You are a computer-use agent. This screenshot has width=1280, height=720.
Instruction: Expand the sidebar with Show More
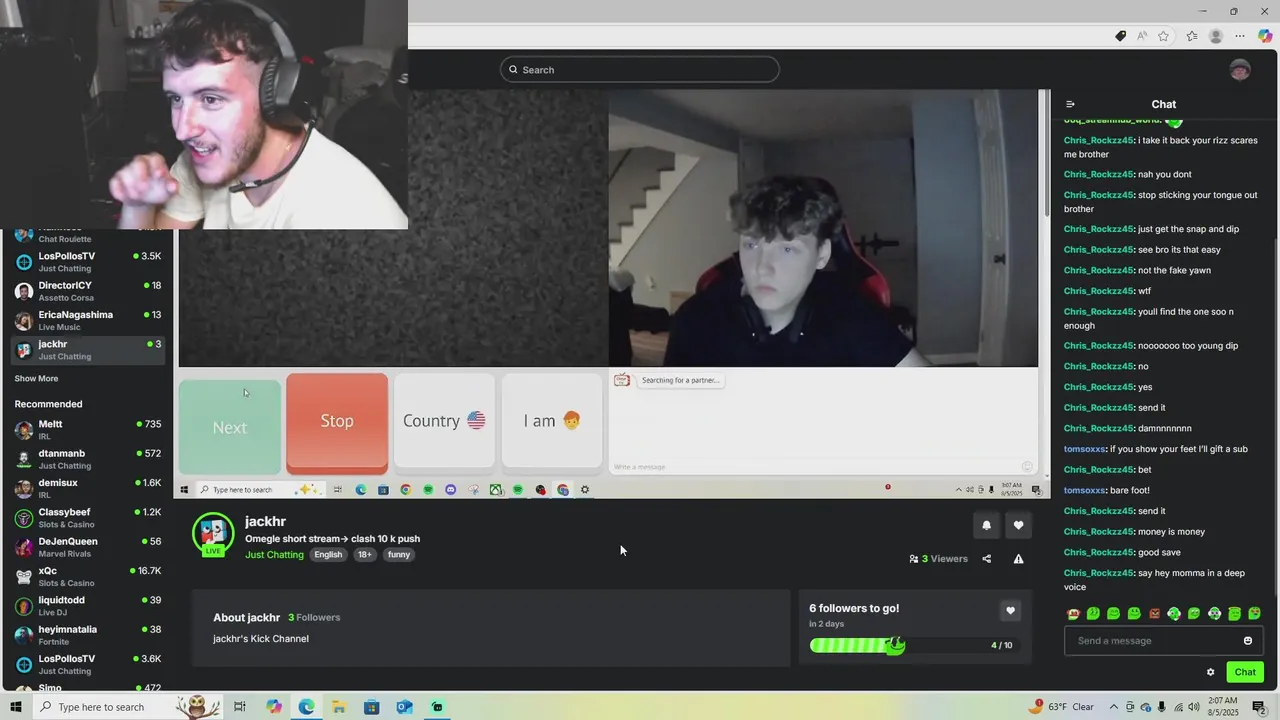coord(36,379)
